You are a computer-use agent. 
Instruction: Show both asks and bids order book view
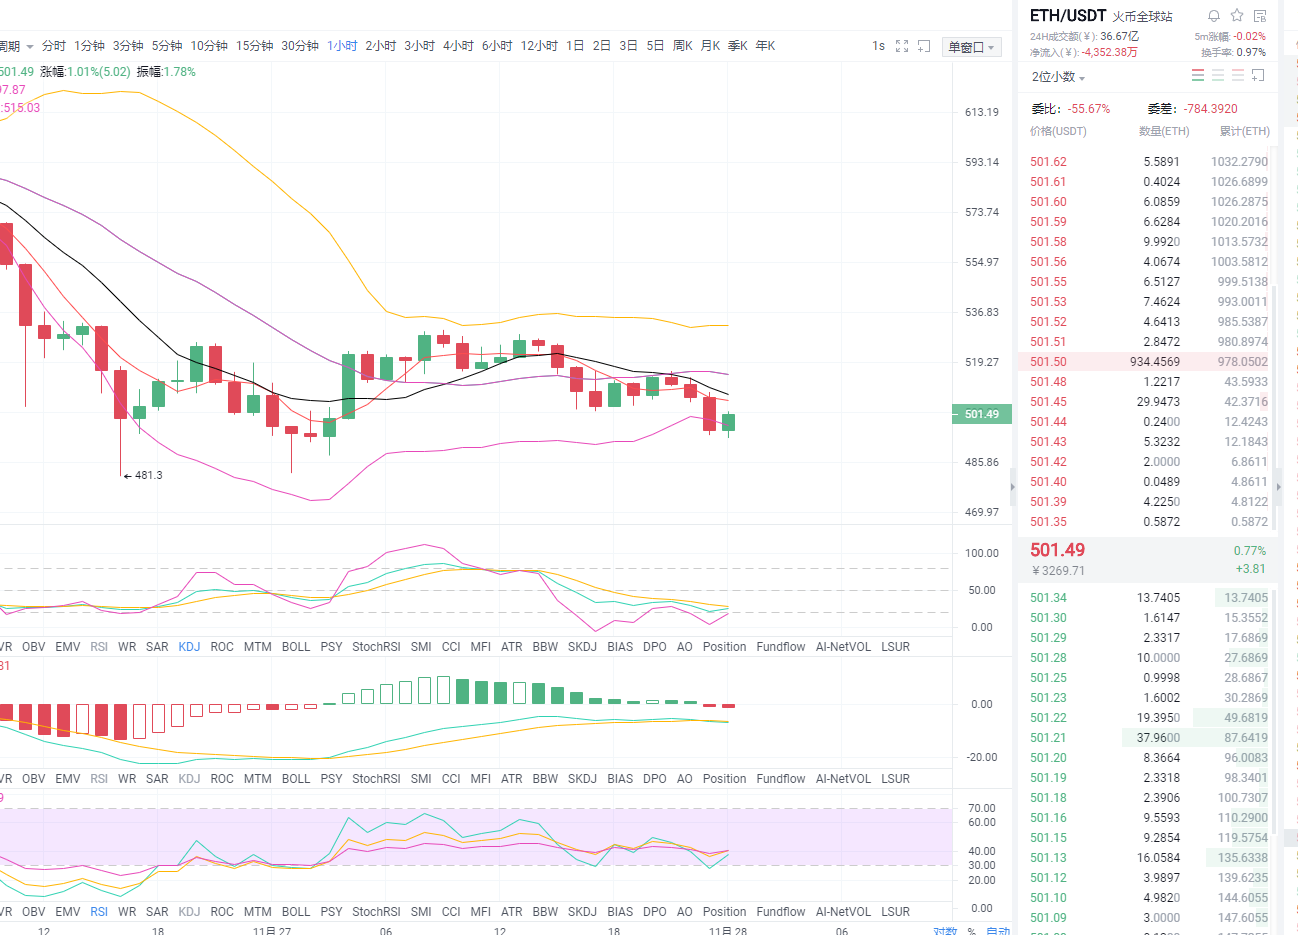1198,76
